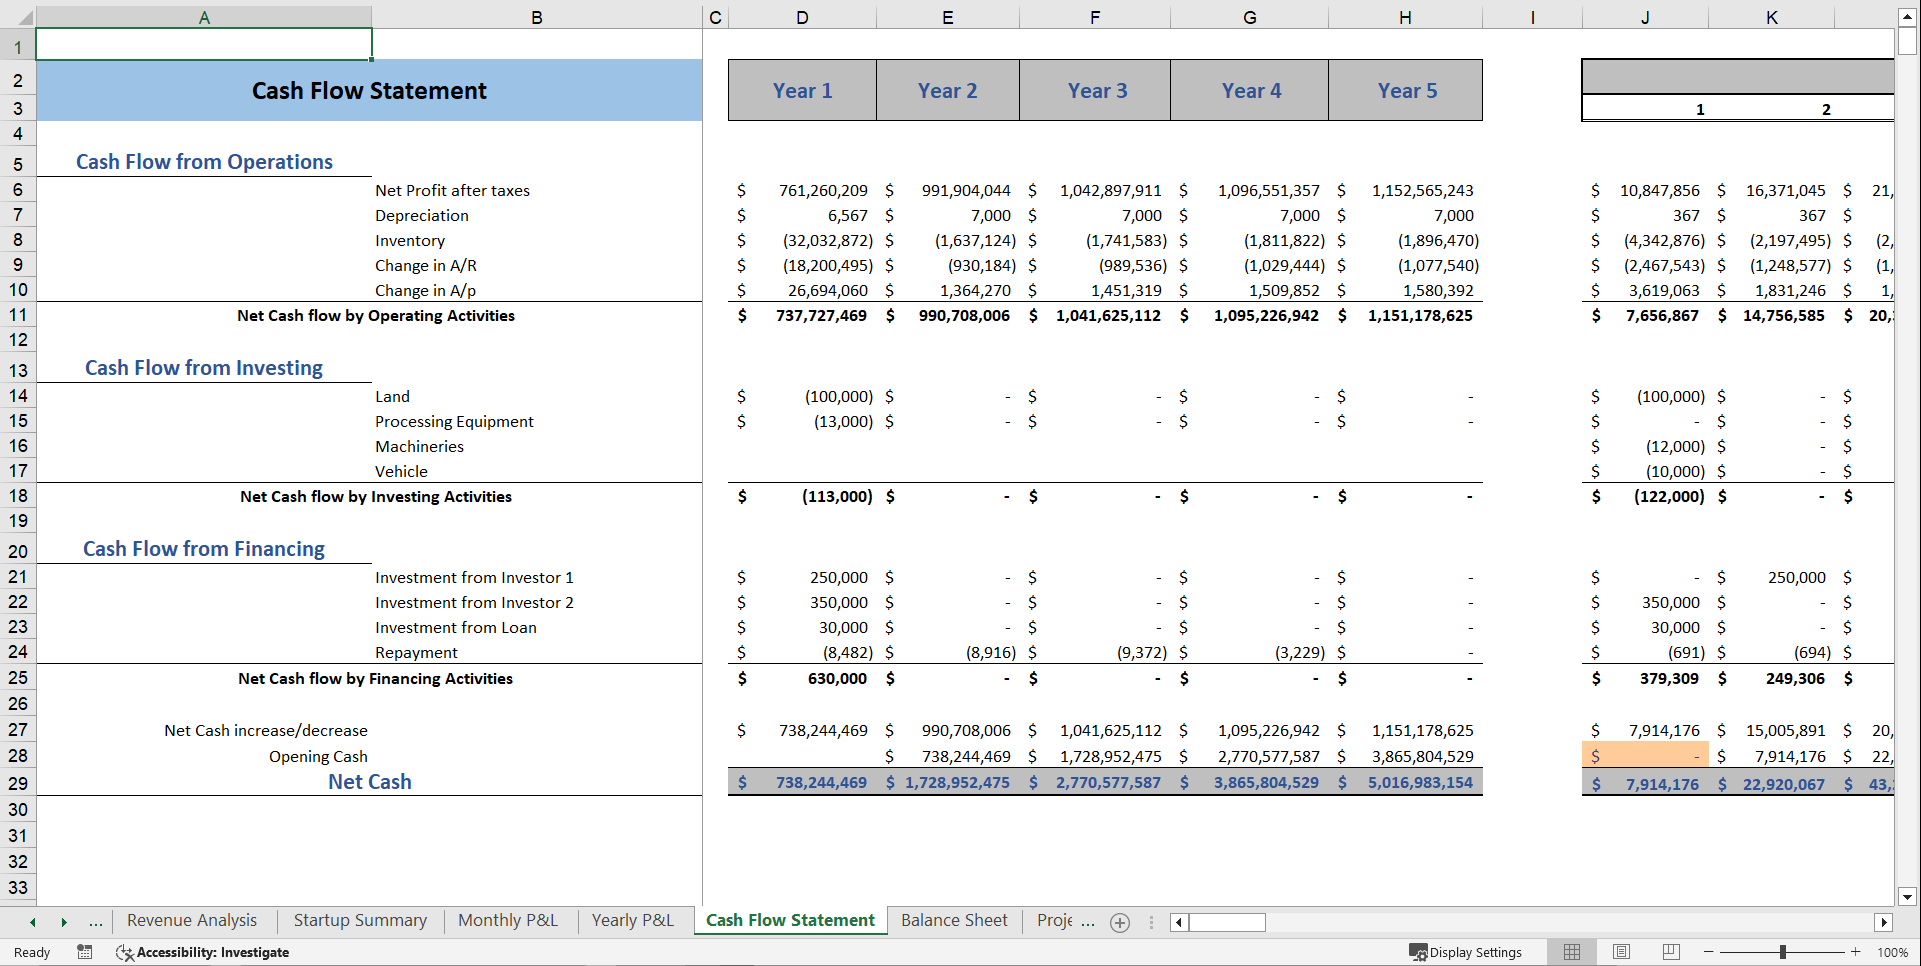Open the Monthly P&L sheet tab

tap(508, 920)
